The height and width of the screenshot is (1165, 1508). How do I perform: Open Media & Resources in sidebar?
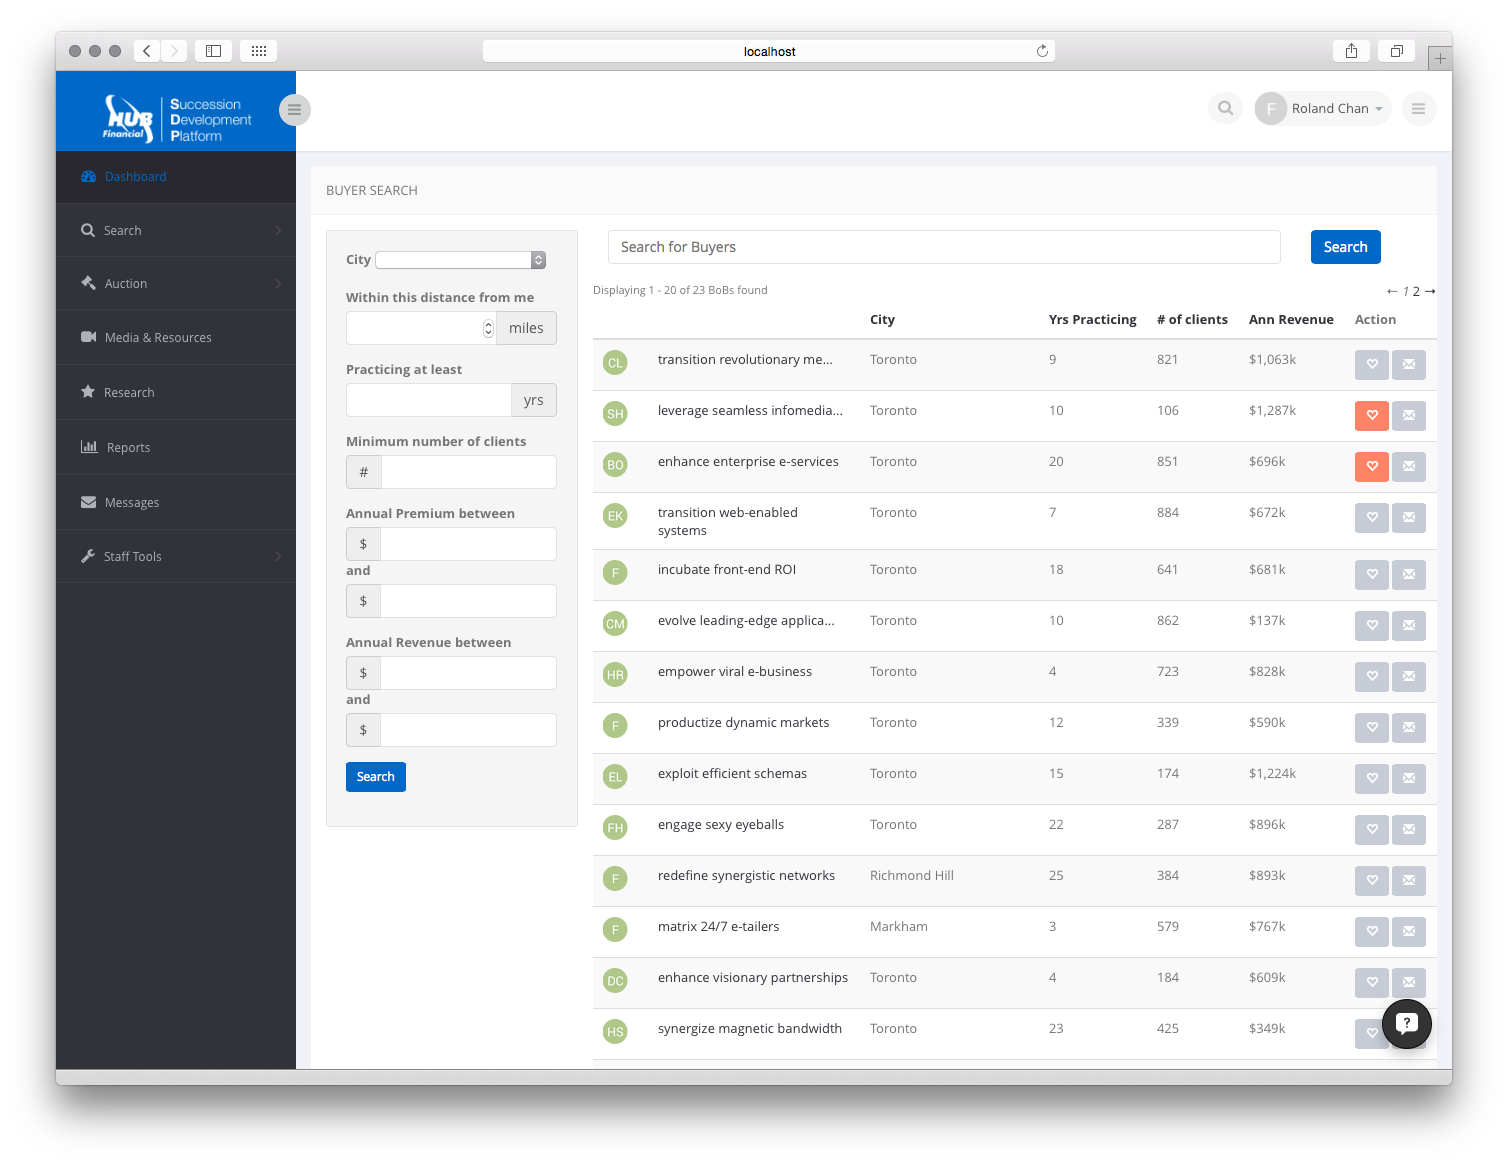click(176, 337)
